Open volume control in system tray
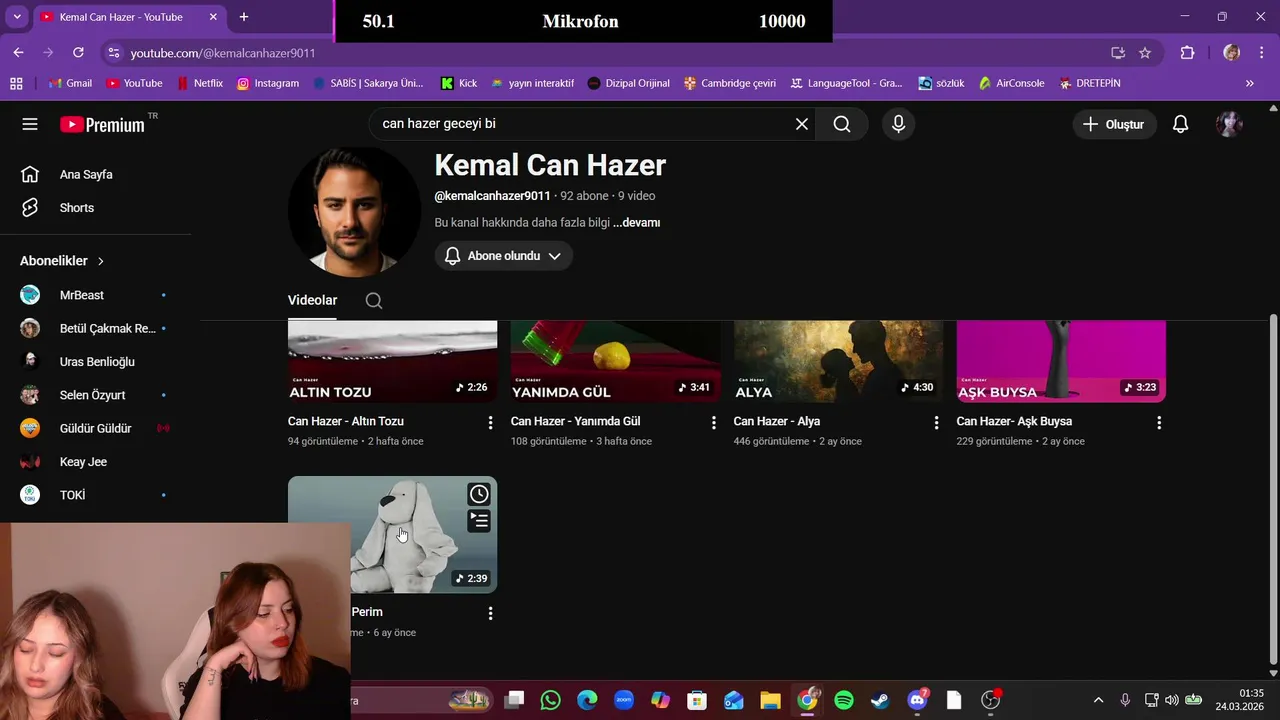Viewport: 1280px width, 720px height. 1171,700
